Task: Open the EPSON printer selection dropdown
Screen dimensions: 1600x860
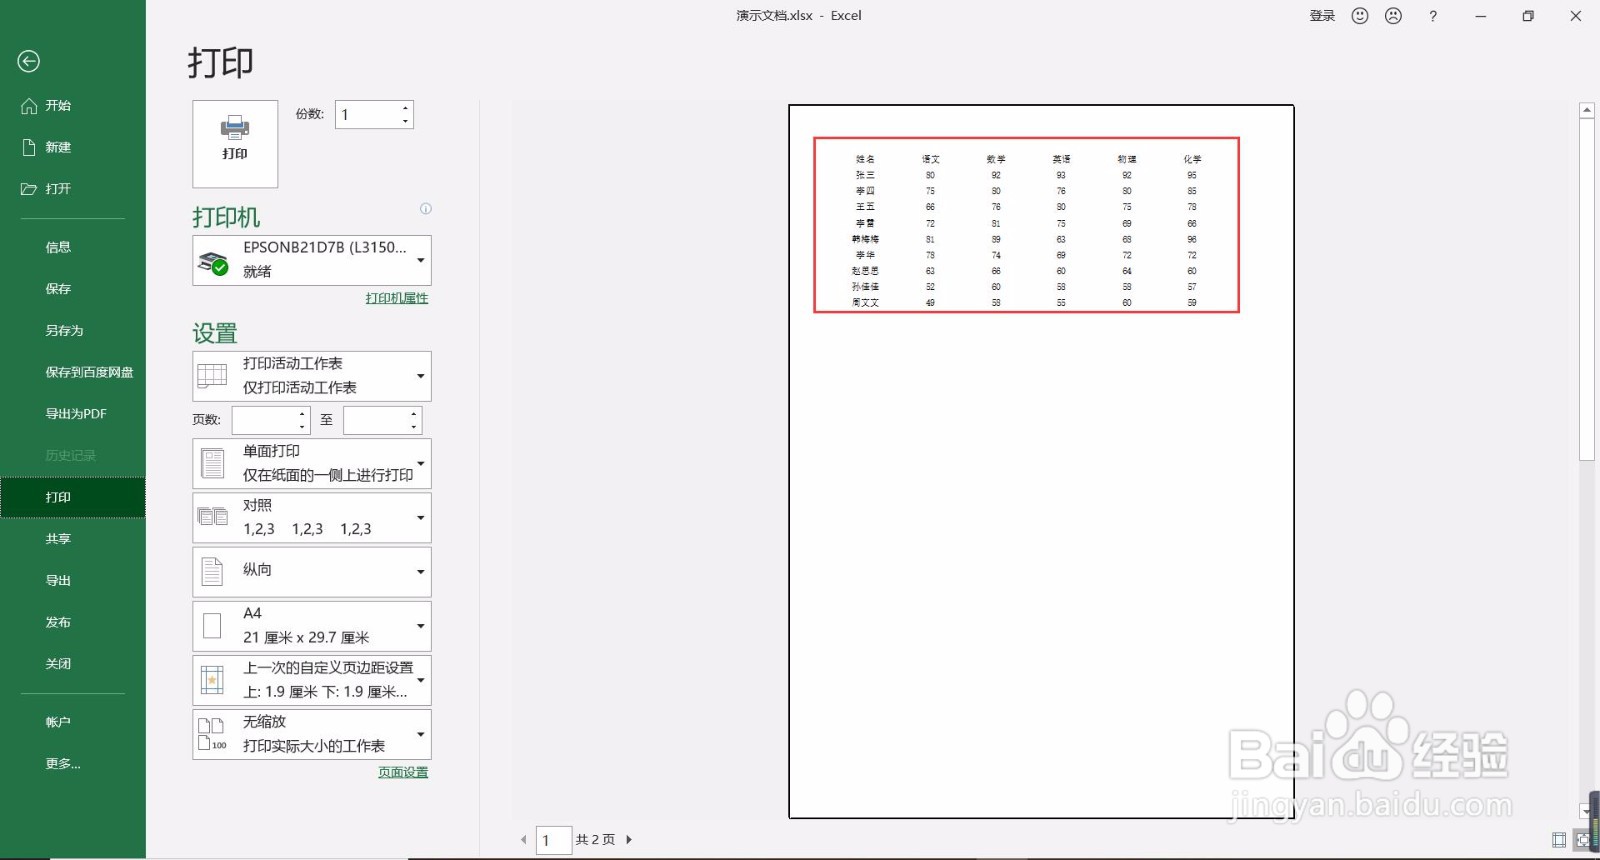Action: pyautogui.click(x=312, y=260)
